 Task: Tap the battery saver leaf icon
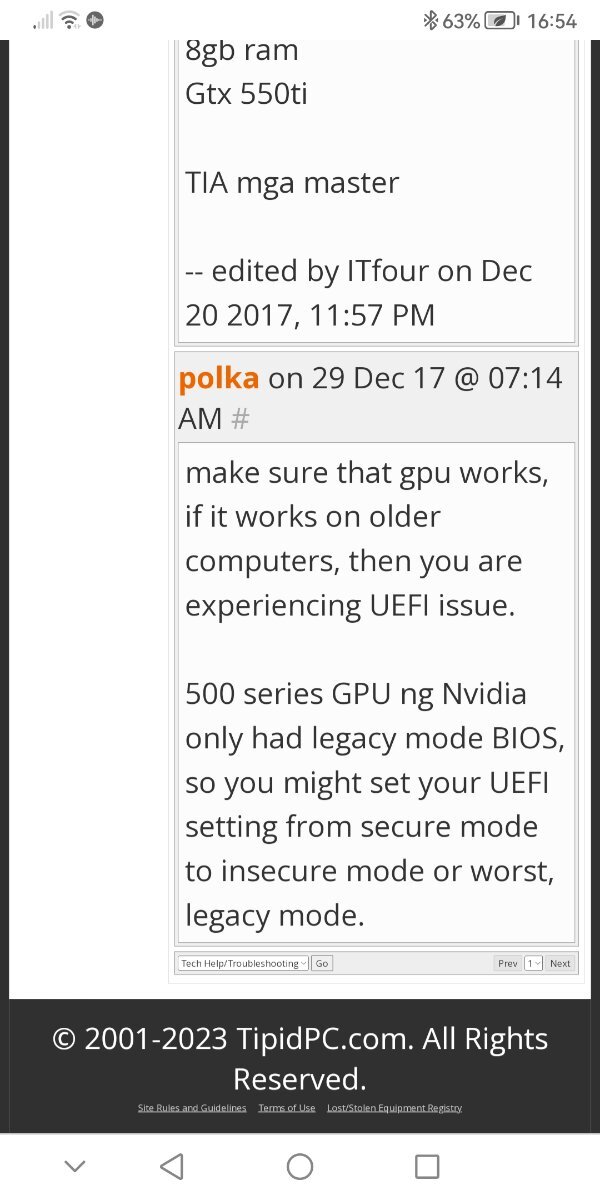click(x=503, y=20)
